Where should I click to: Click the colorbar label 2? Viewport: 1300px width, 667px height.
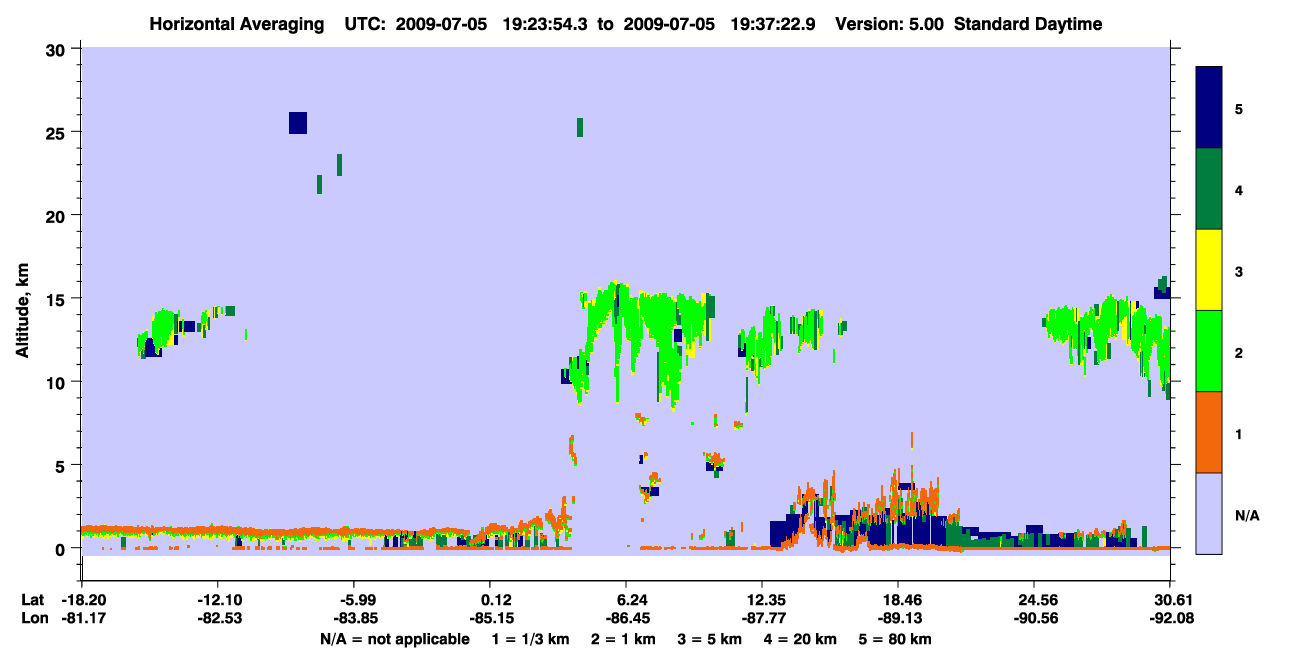tap(1238, 352)
